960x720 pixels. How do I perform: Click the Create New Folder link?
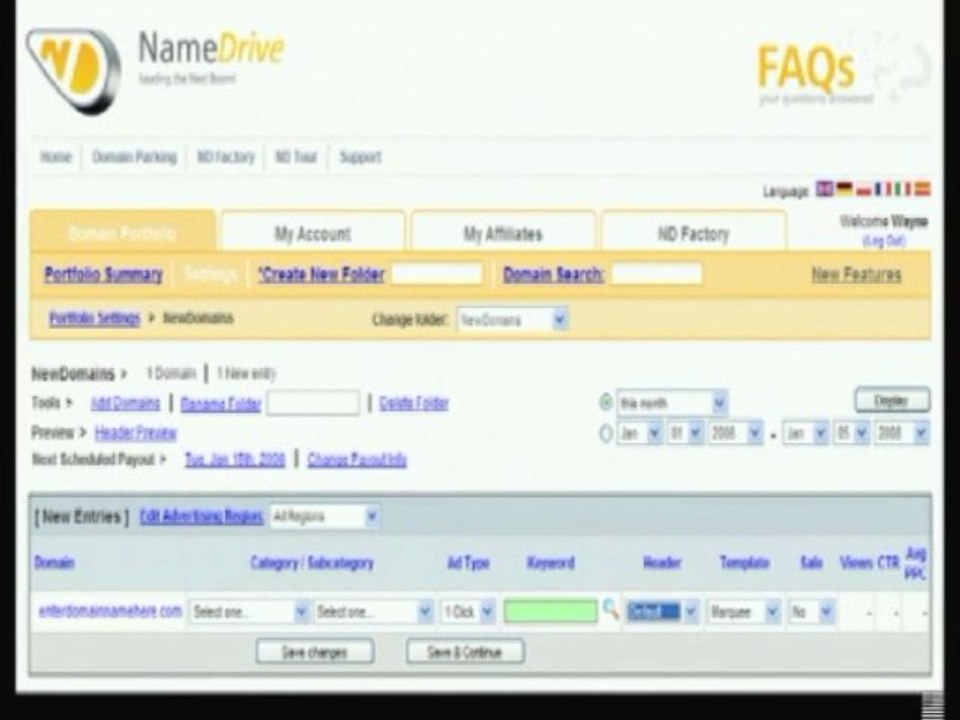coord(321,274)
